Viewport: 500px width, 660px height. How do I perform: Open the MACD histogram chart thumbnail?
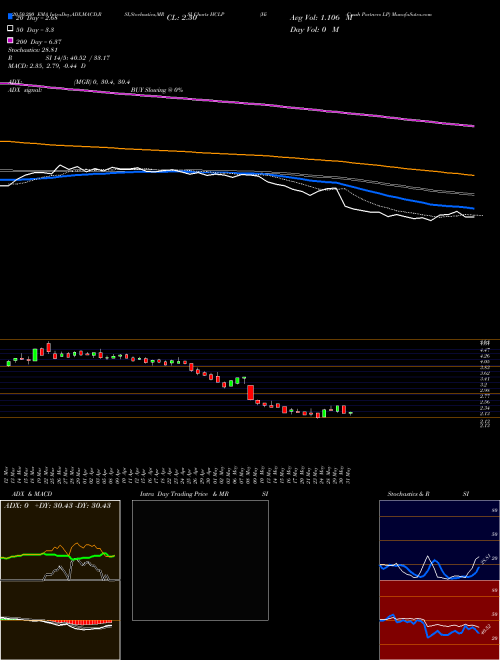[x=60, y=620]
